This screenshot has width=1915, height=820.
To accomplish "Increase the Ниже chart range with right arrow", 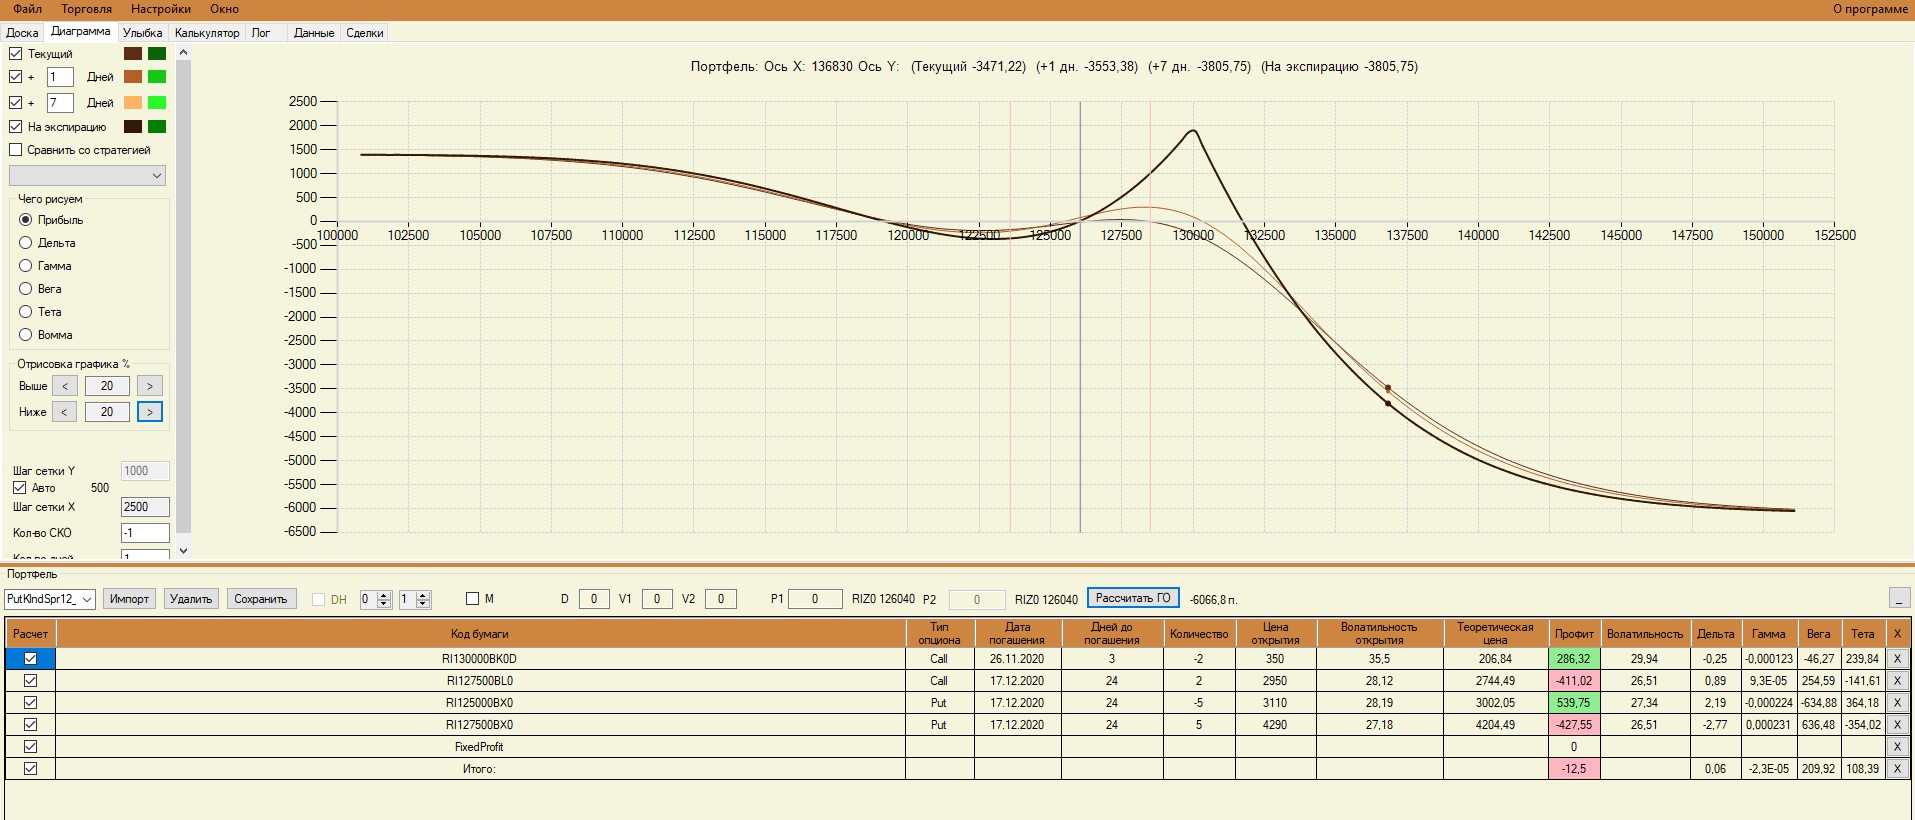I will click(x=150, y=412).
